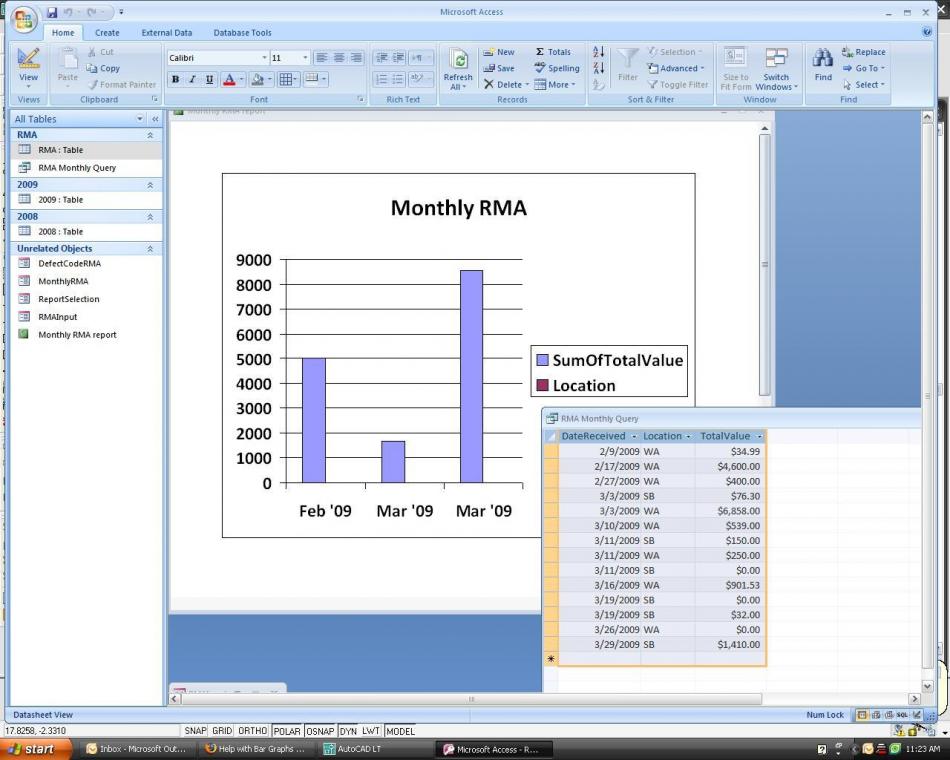Switch to the Database Tools tab

(x=242, y=33)
